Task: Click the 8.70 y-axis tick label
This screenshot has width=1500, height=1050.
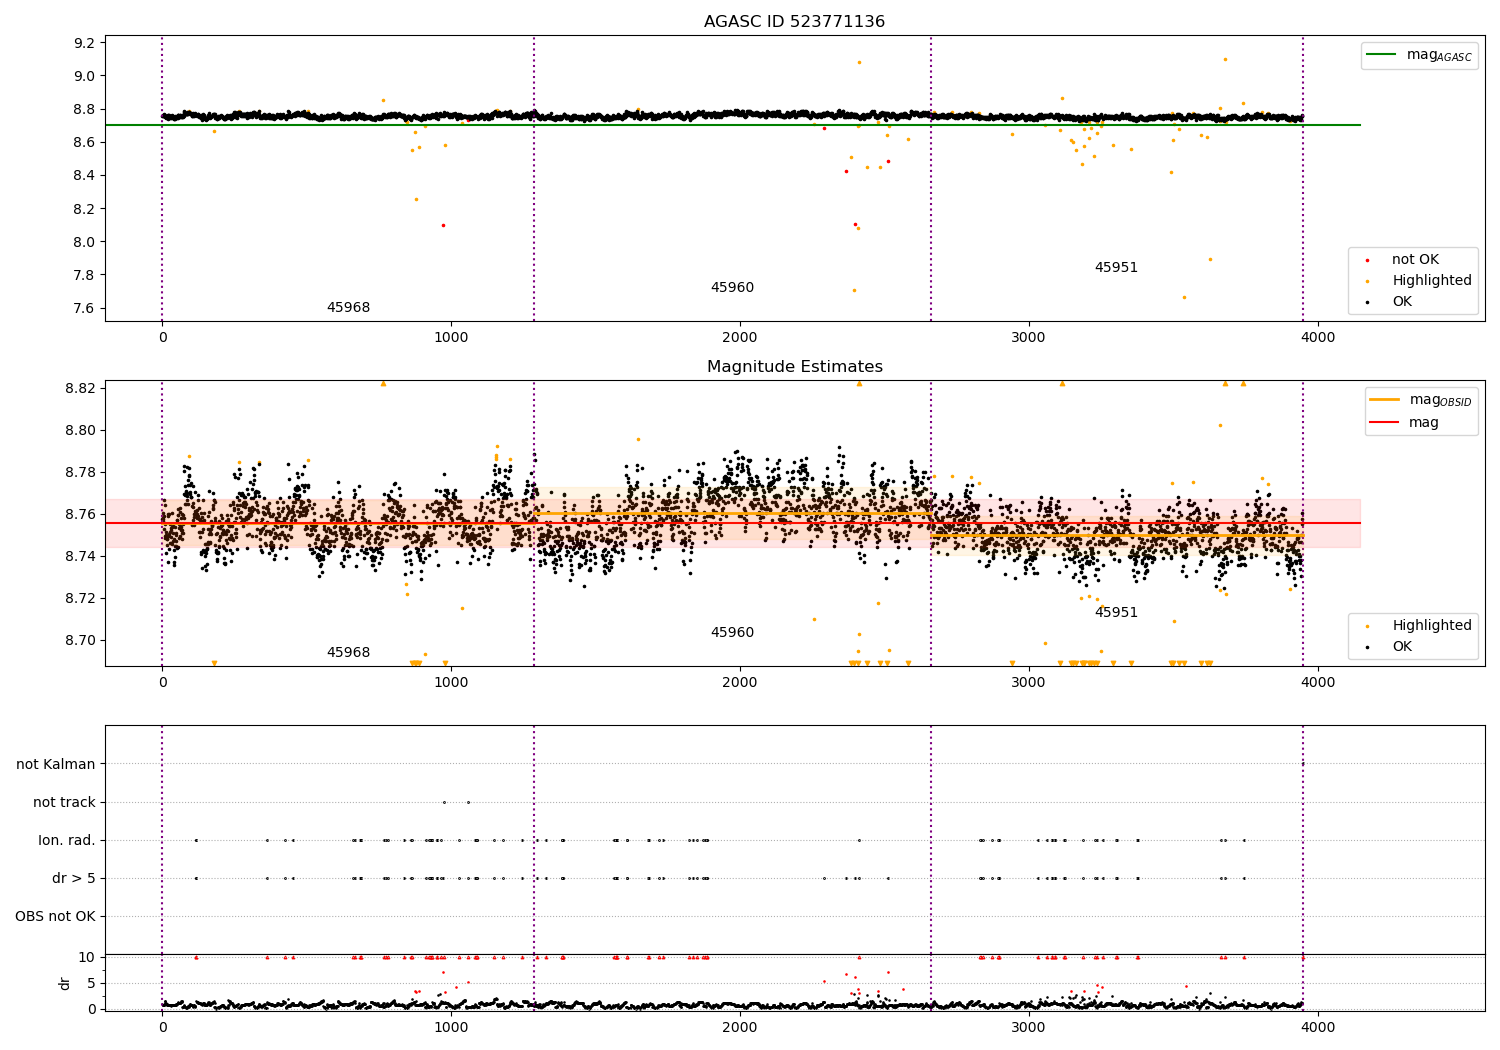Action: 81,640
